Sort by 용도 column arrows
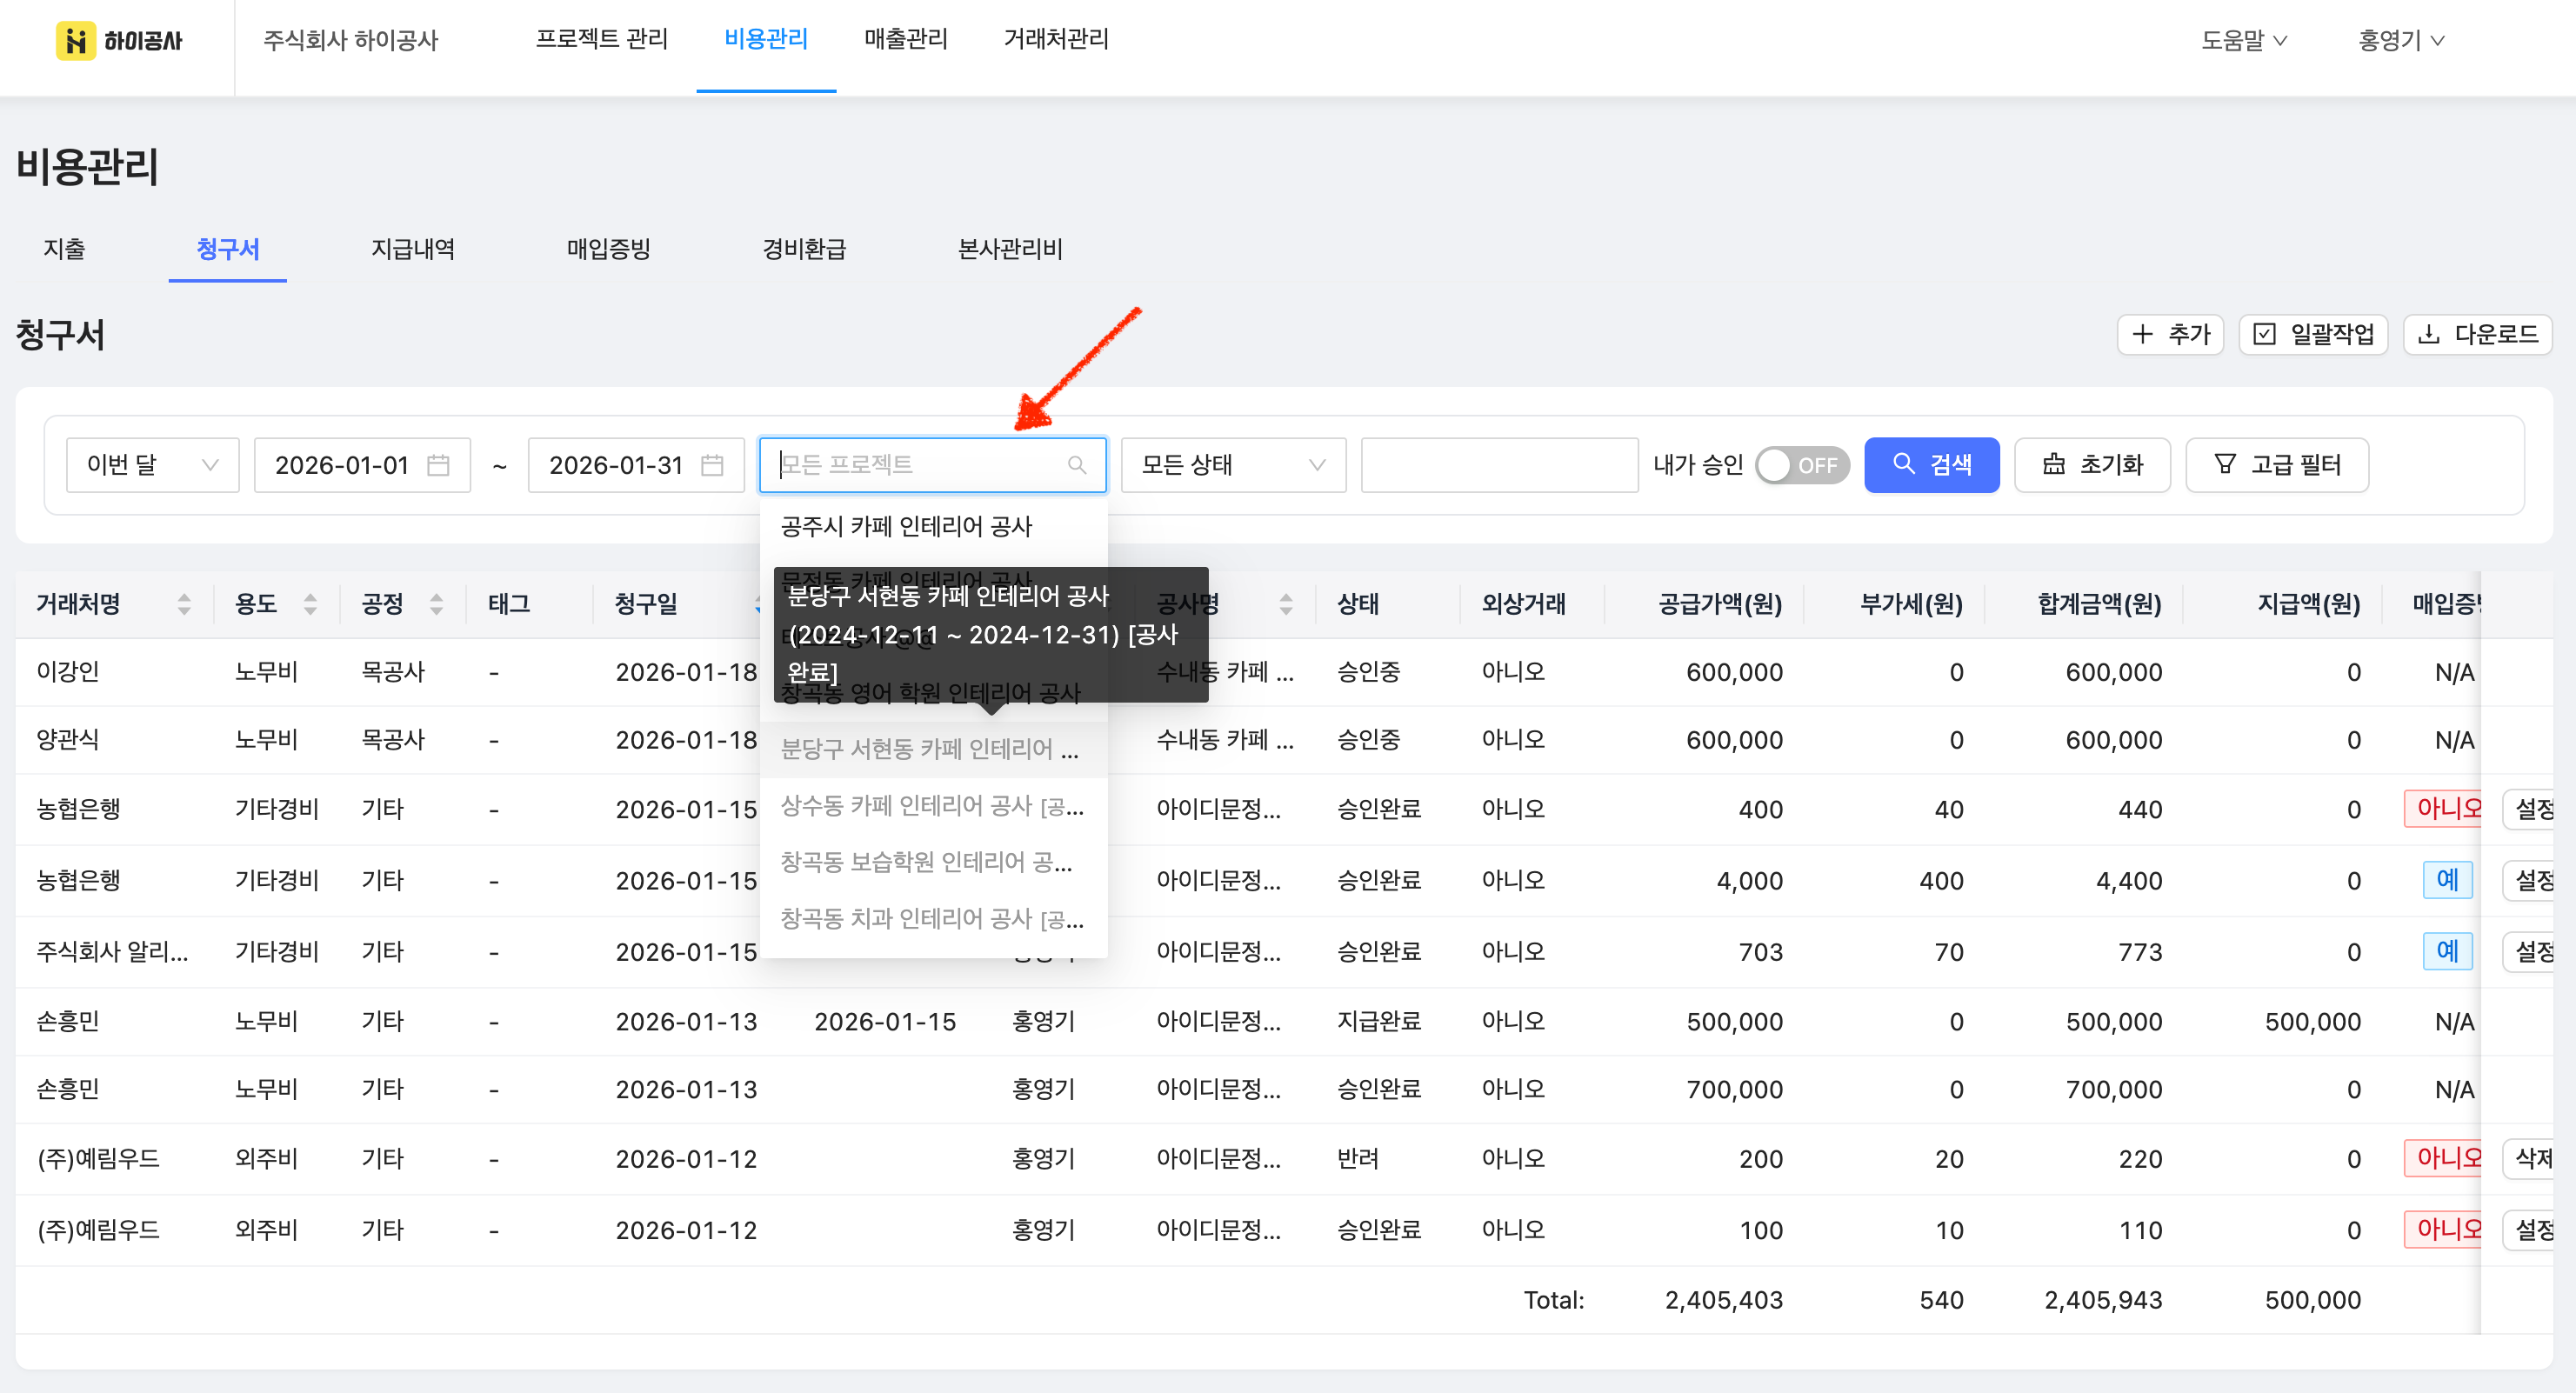The height and width of the screenshot is (1393, 2576). [310, 604]
